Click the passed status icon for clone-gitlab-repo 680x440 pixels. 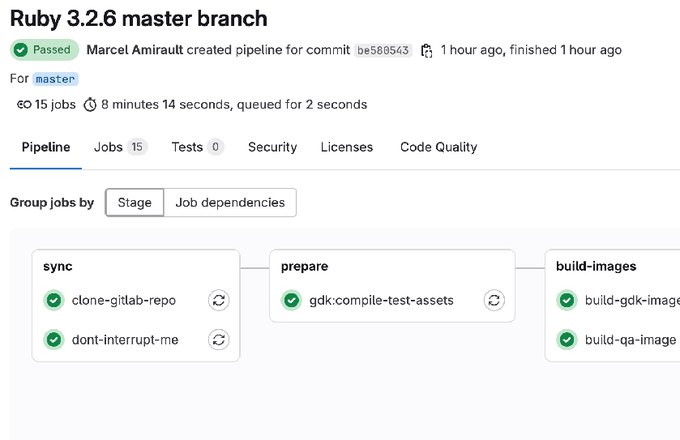(54, 300)
